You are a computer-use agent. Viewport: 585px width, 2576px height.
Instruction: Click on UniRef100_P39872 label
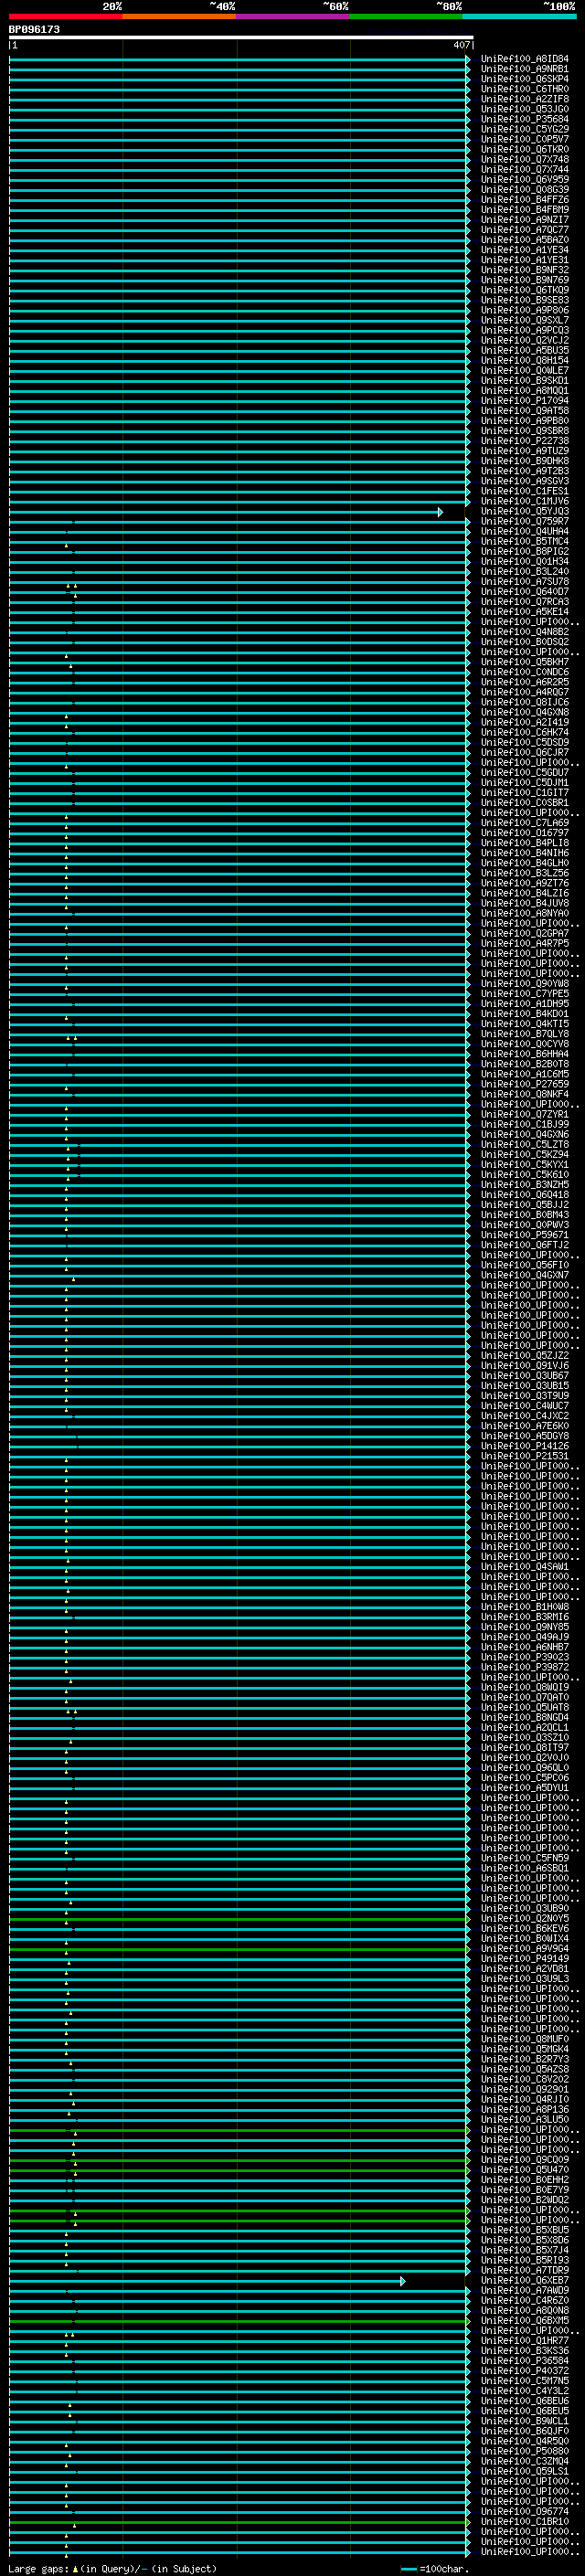pos(525,1667)
